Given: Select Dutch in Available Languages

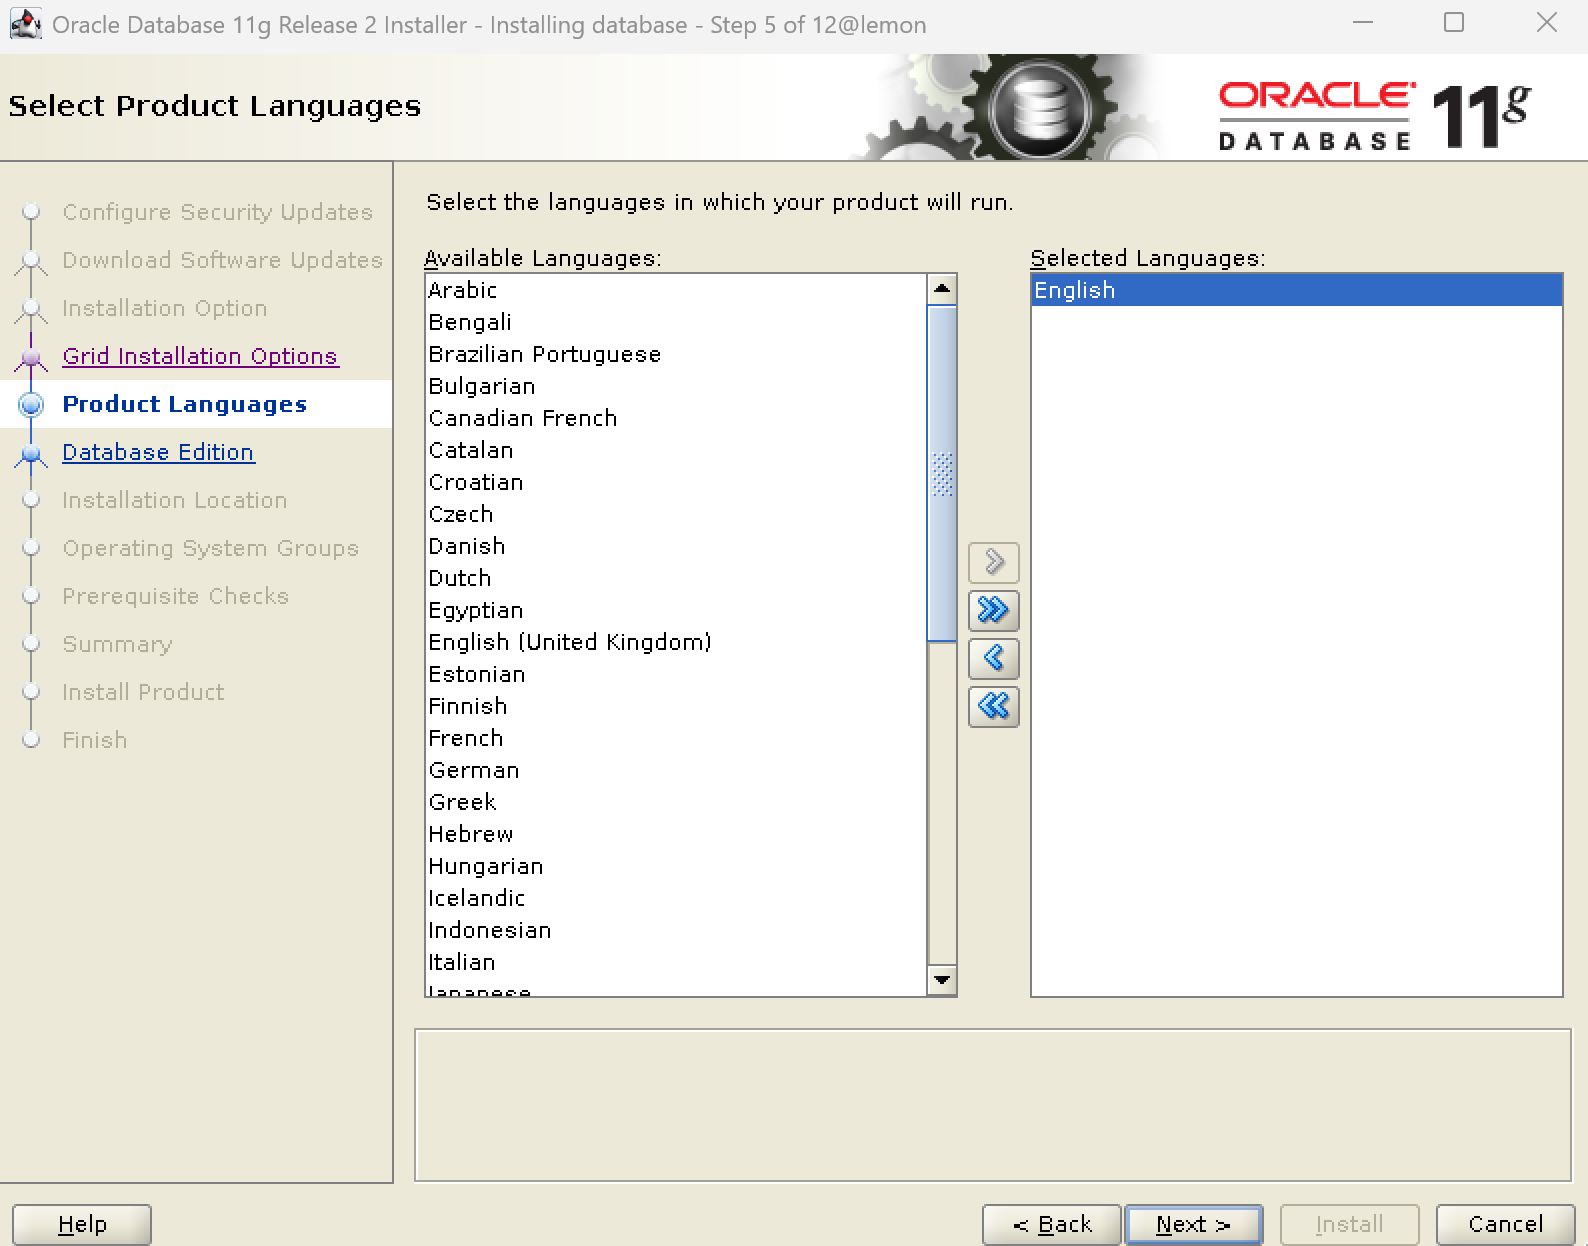Looking at the screenshot, I should click(x=676, y=578).
